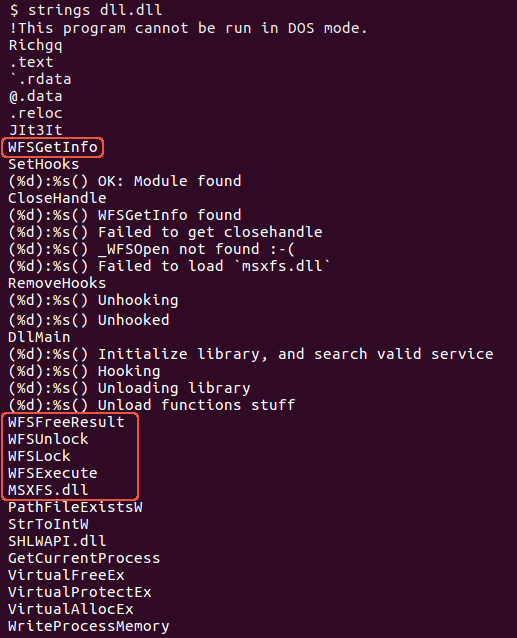The image size is (517, 638).
Task: Click the highlighted MSXFS.dll text
Action: pyautogui.click(x=48, y=490)
